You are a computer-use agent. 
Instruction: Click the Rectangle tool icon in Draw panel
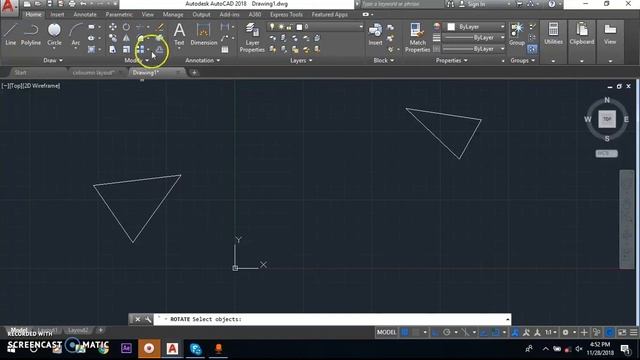tap(91, 27)
